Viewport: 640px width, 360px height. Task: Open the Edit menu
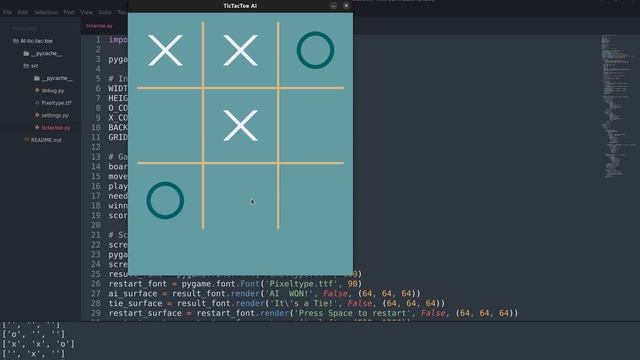22,12
